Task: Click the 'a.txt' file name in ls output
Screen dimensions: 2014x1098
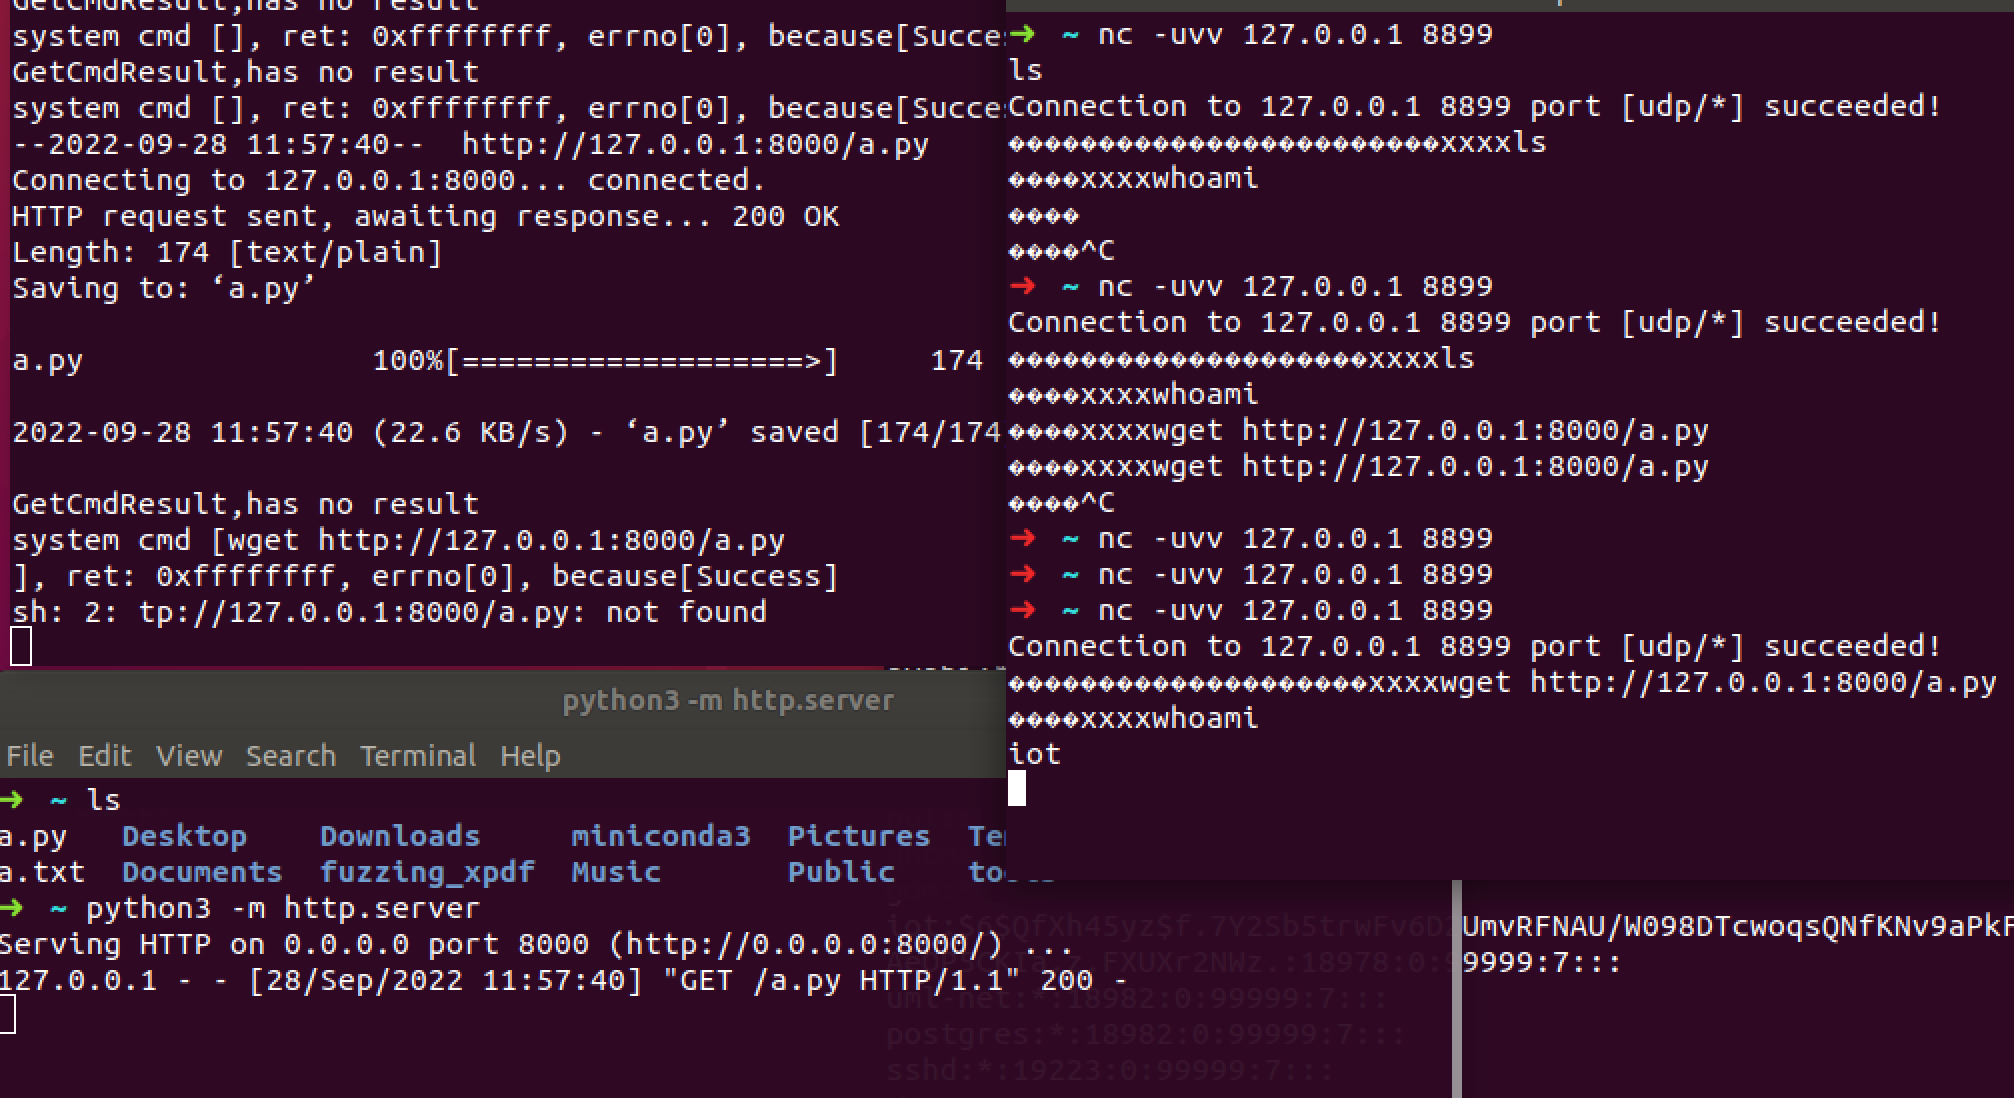Action: click(x=42, y=872)
